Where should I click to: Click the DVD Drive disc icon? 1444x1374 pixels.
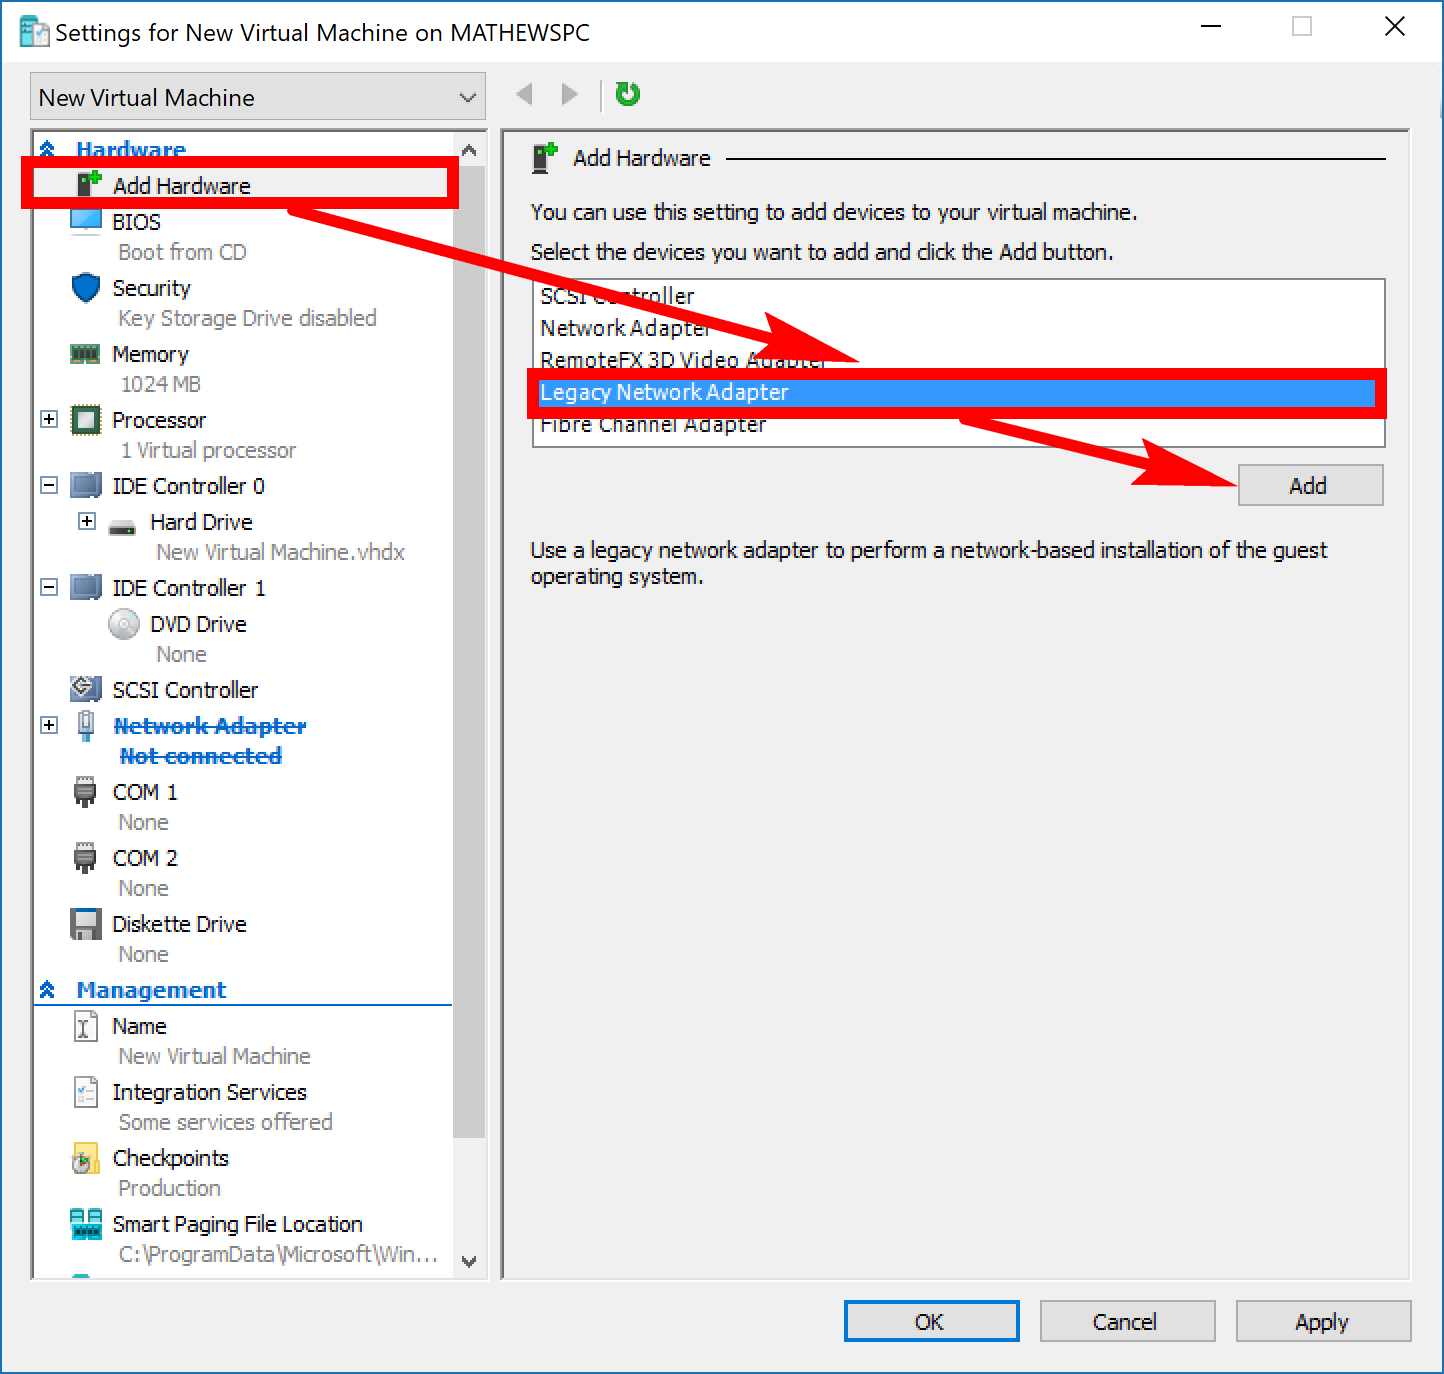[123, 623]
